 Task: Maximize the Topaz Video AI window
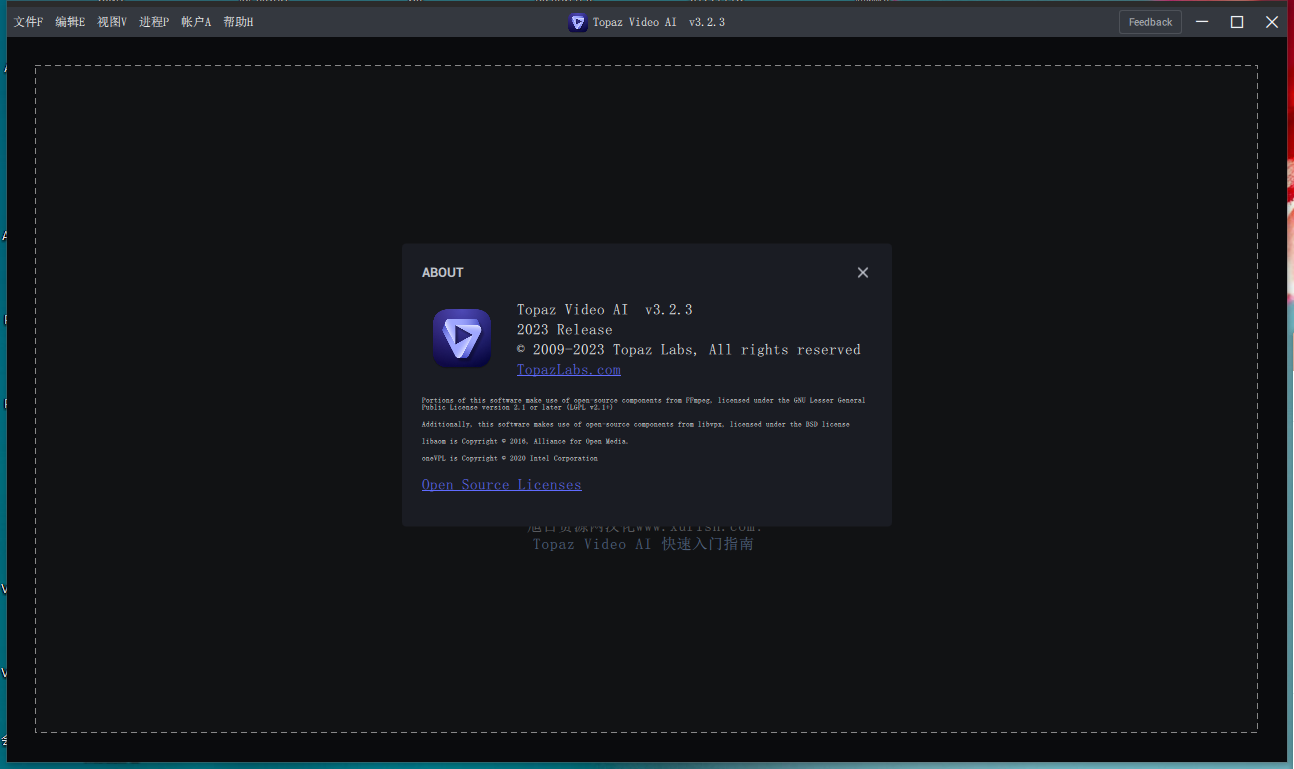tap(1237, 22)
